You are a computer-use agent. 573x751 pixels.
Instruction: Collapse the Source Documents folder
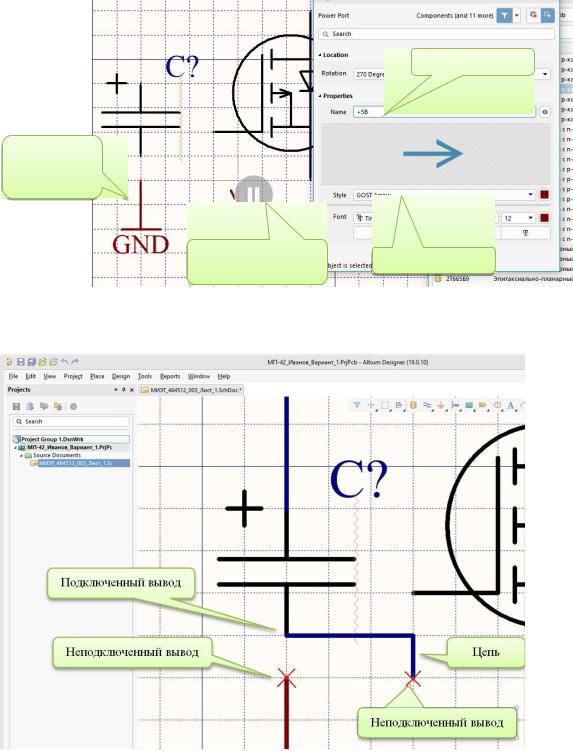[21, 455]
